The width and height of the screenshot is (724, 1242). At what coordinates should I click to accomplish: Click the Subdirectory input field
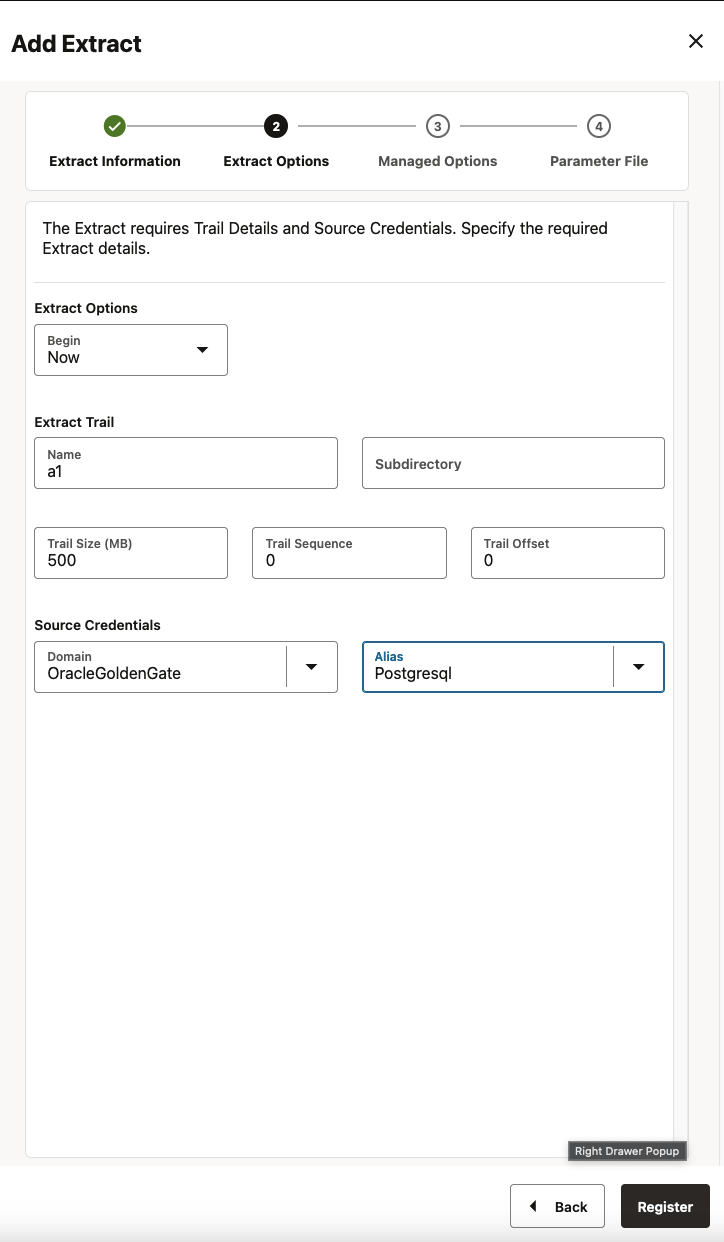tap(512, 463)
